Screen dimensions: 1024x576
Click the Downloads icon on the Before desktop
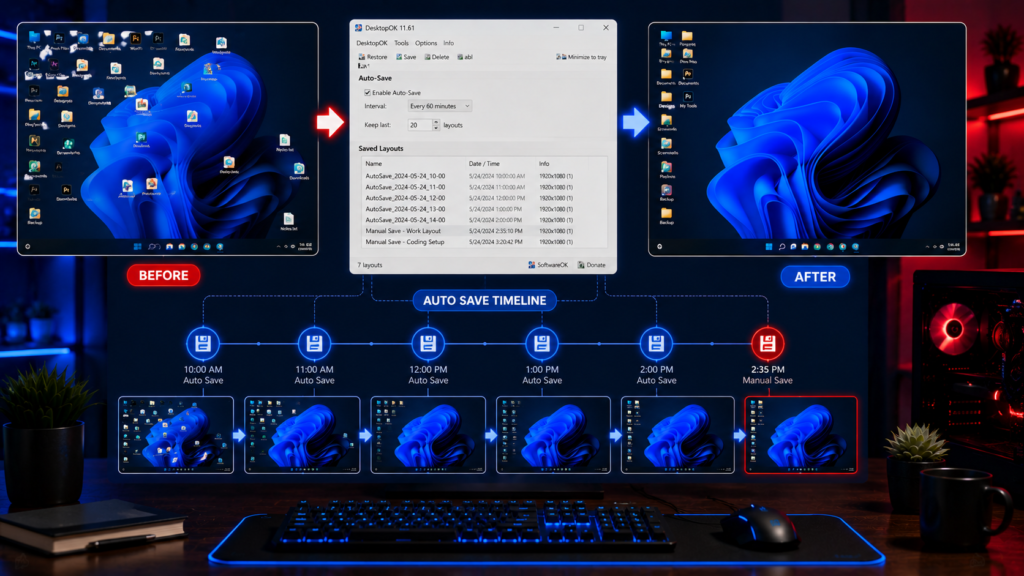click(x=299, y=172)
